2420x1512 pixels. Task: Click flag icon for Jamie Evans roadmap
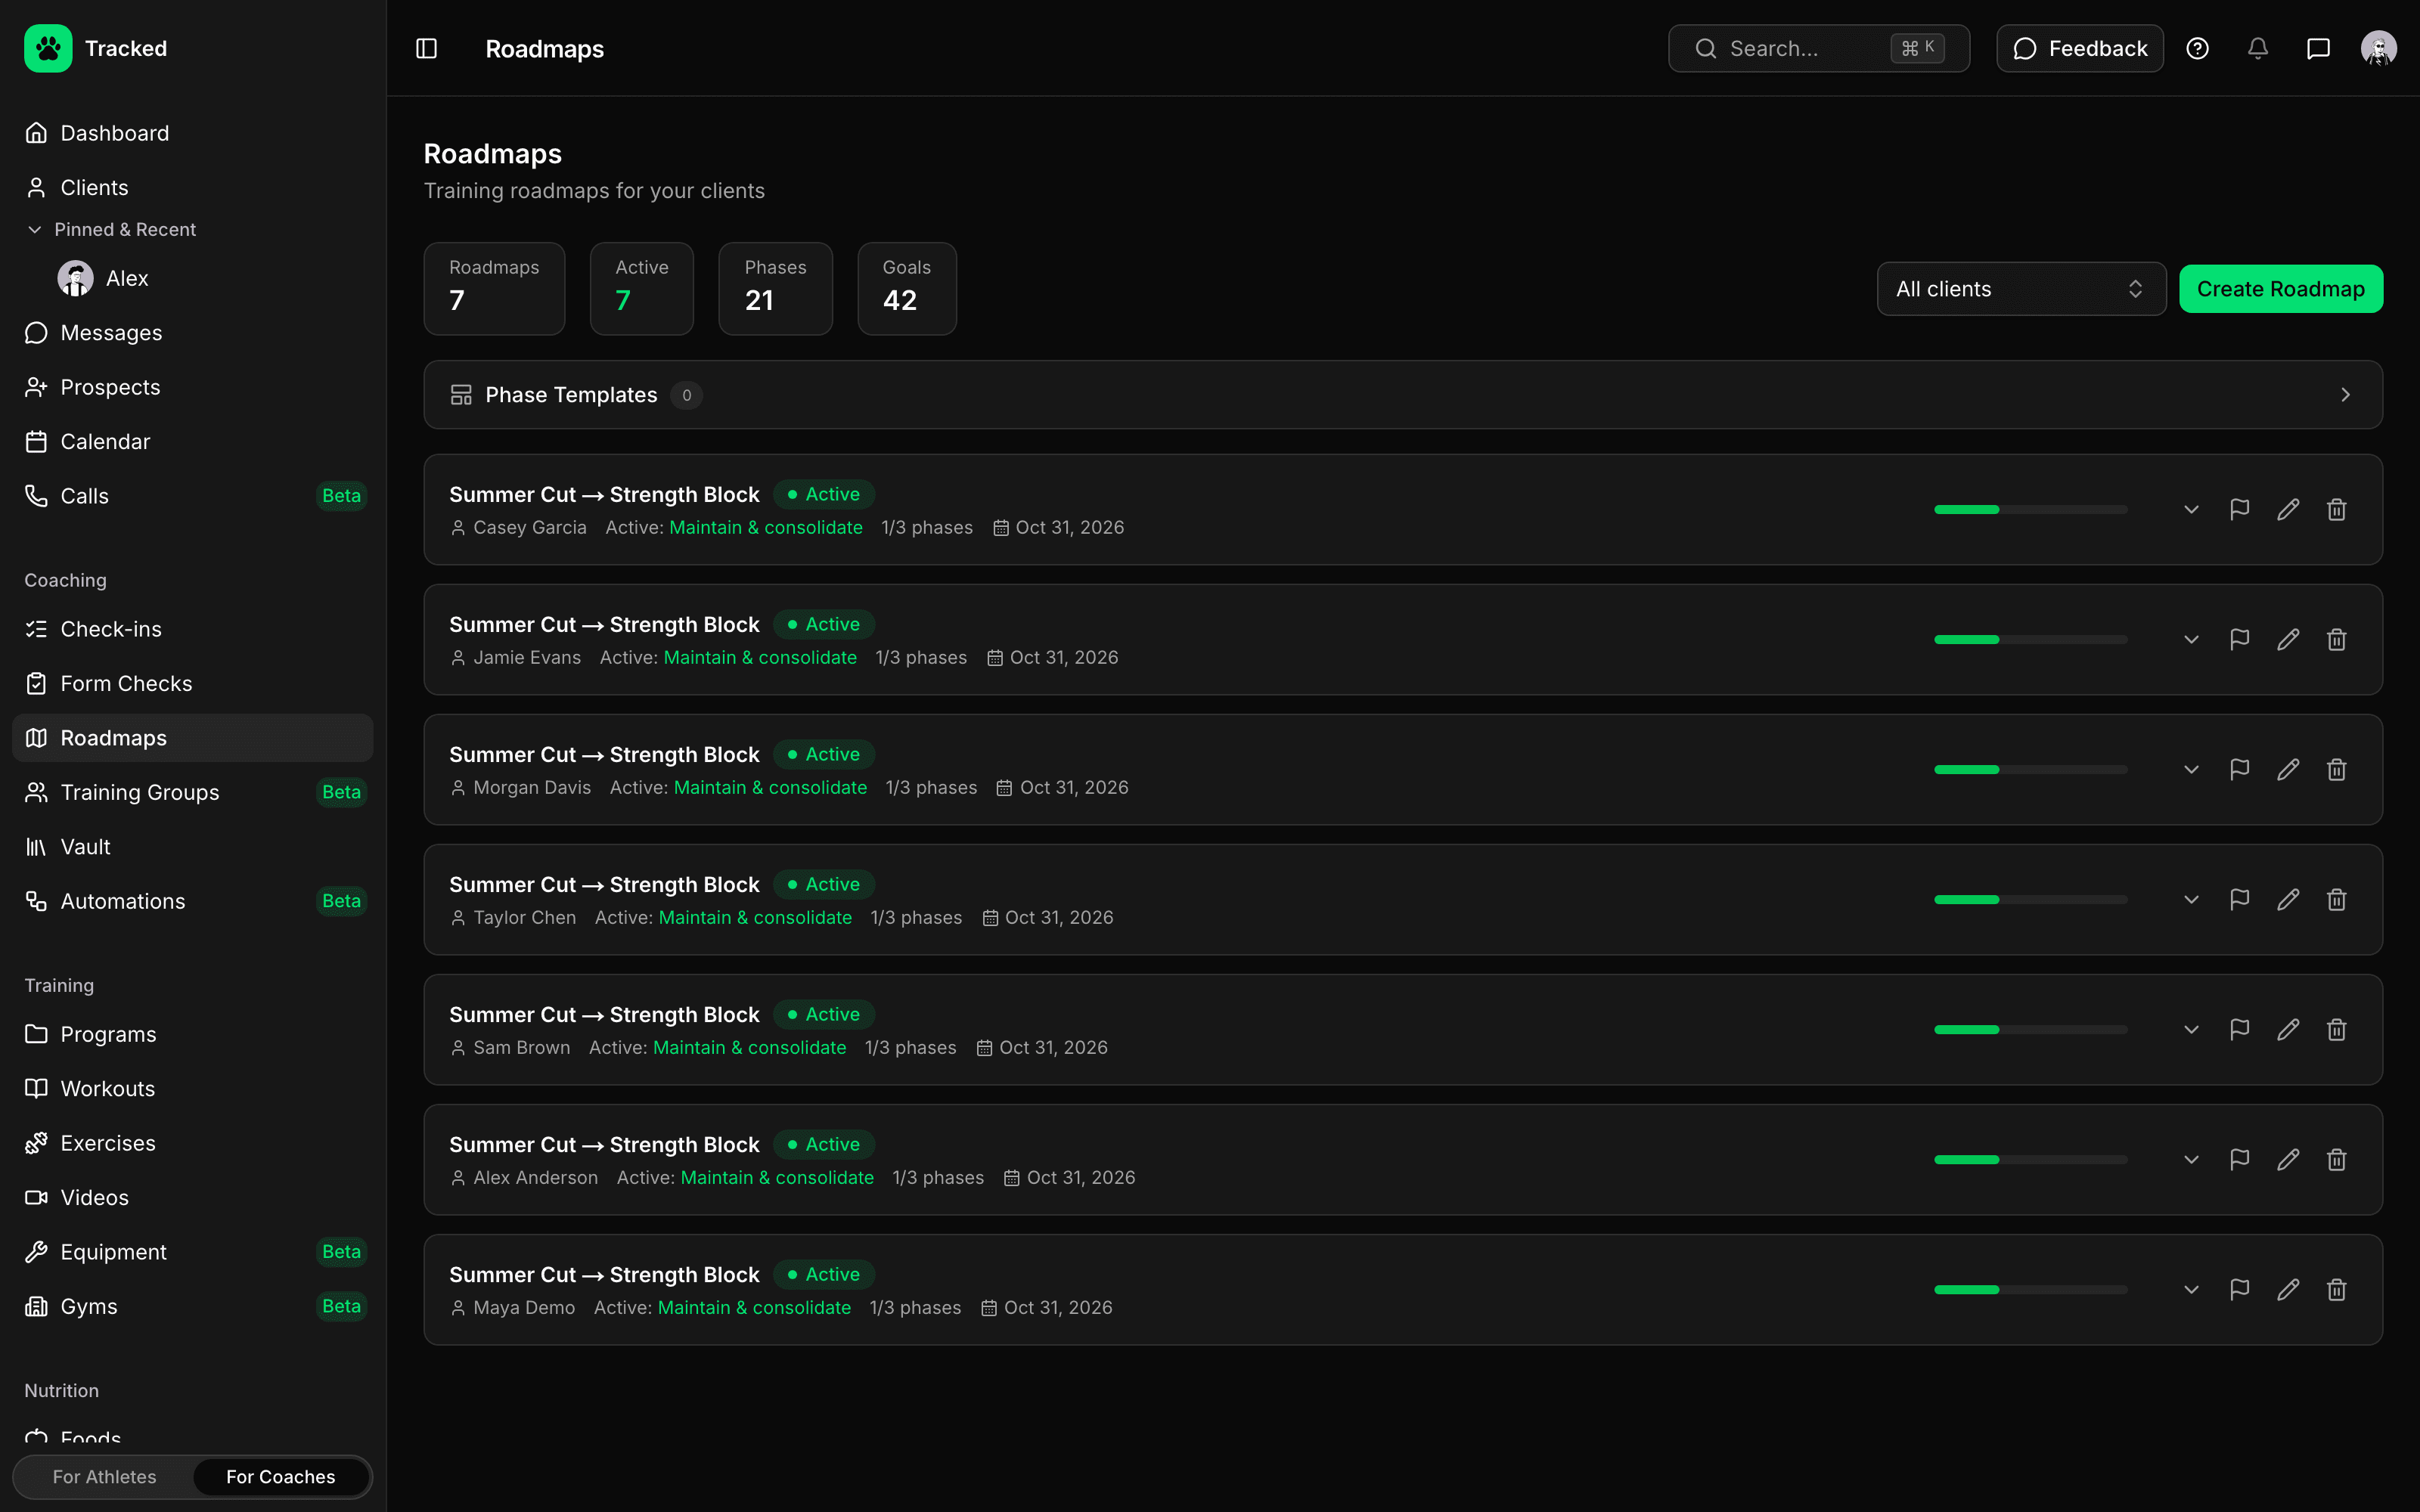(x=2239, y=640)
